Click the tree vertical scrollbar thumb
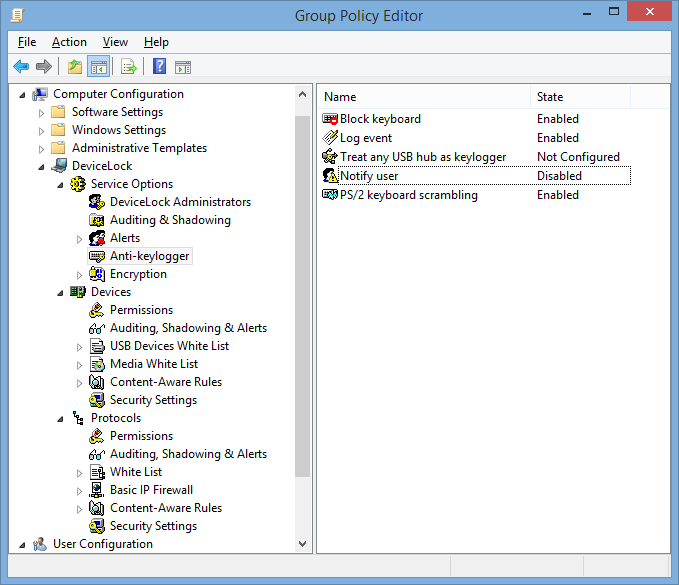Image resolution: width=679 pixels, height=585 pixels. tap(303, 296)
